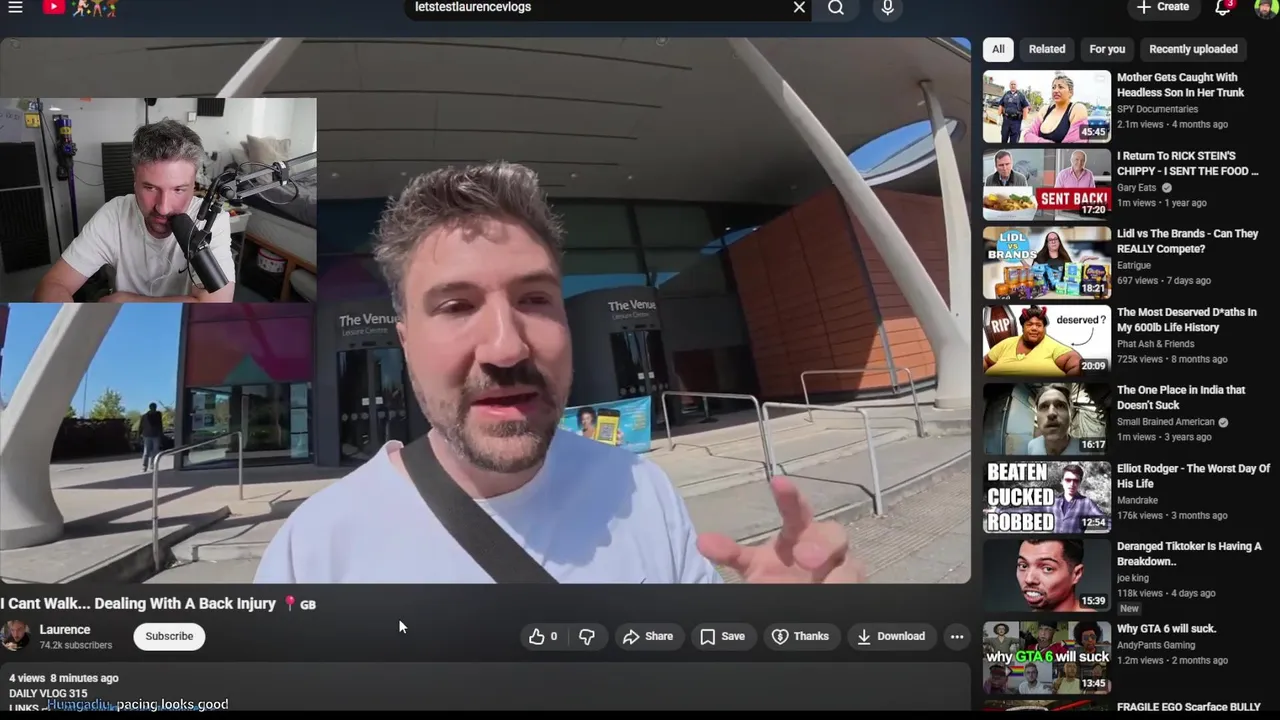Open the Create menu
Image resolution: width=1280 pixels, height=720 pixels.
click(1162, 7)
